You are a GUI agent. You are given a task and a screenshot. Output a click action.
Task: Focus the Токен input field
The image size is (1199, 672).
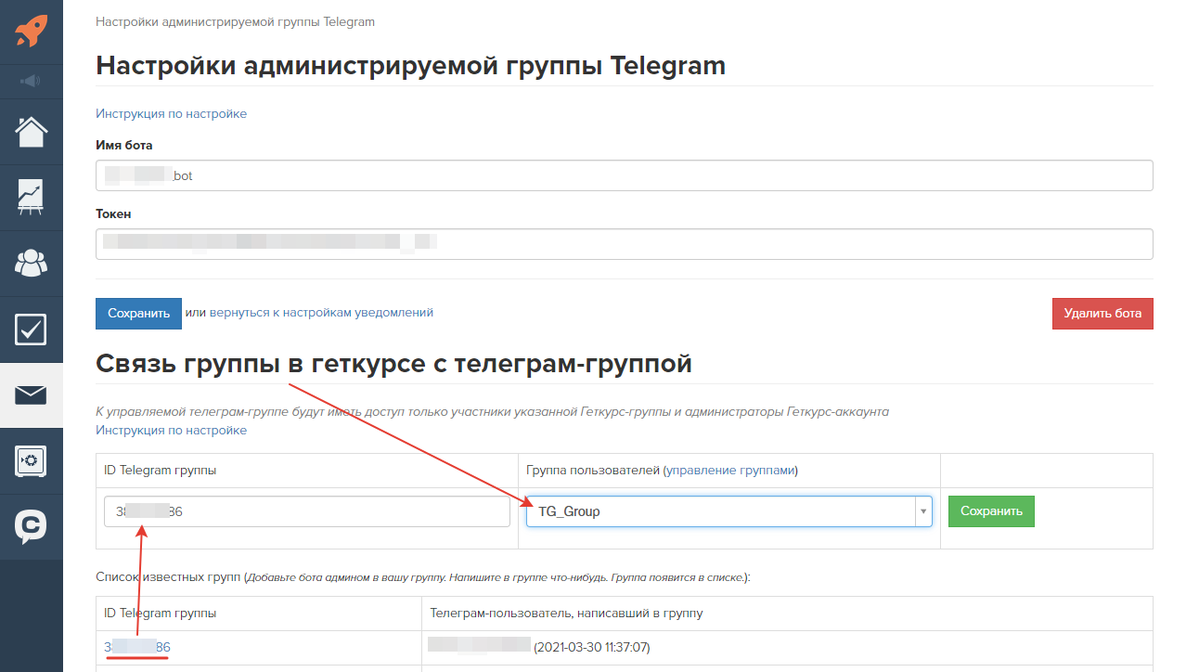(624, 244)
